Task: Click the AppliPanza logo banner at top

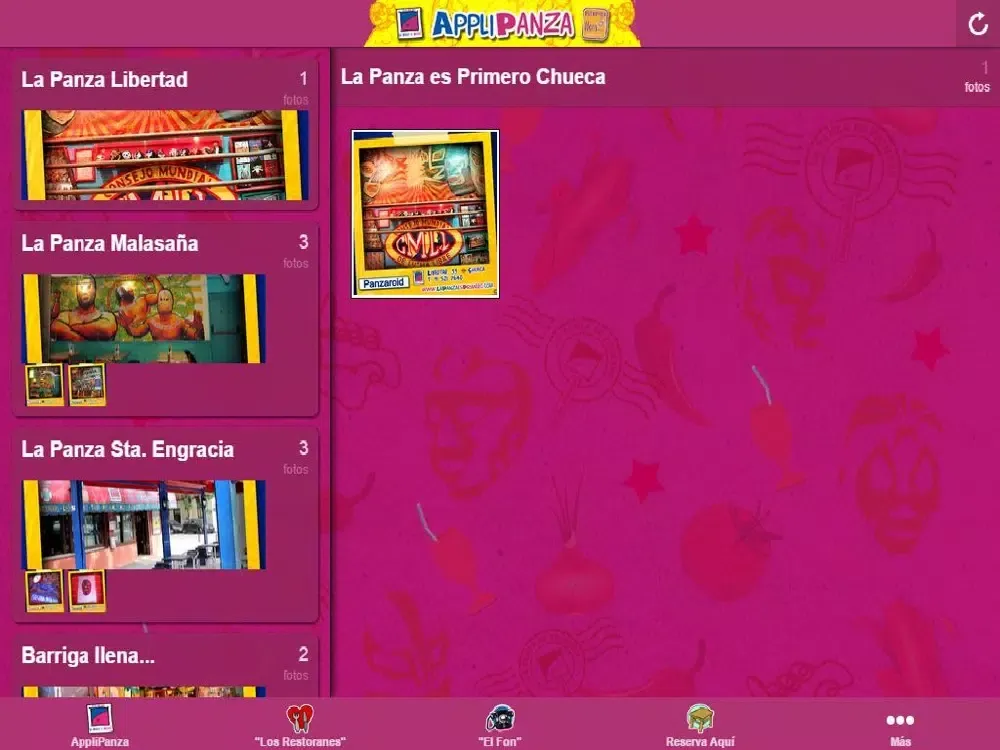Action: pos(502,23)
